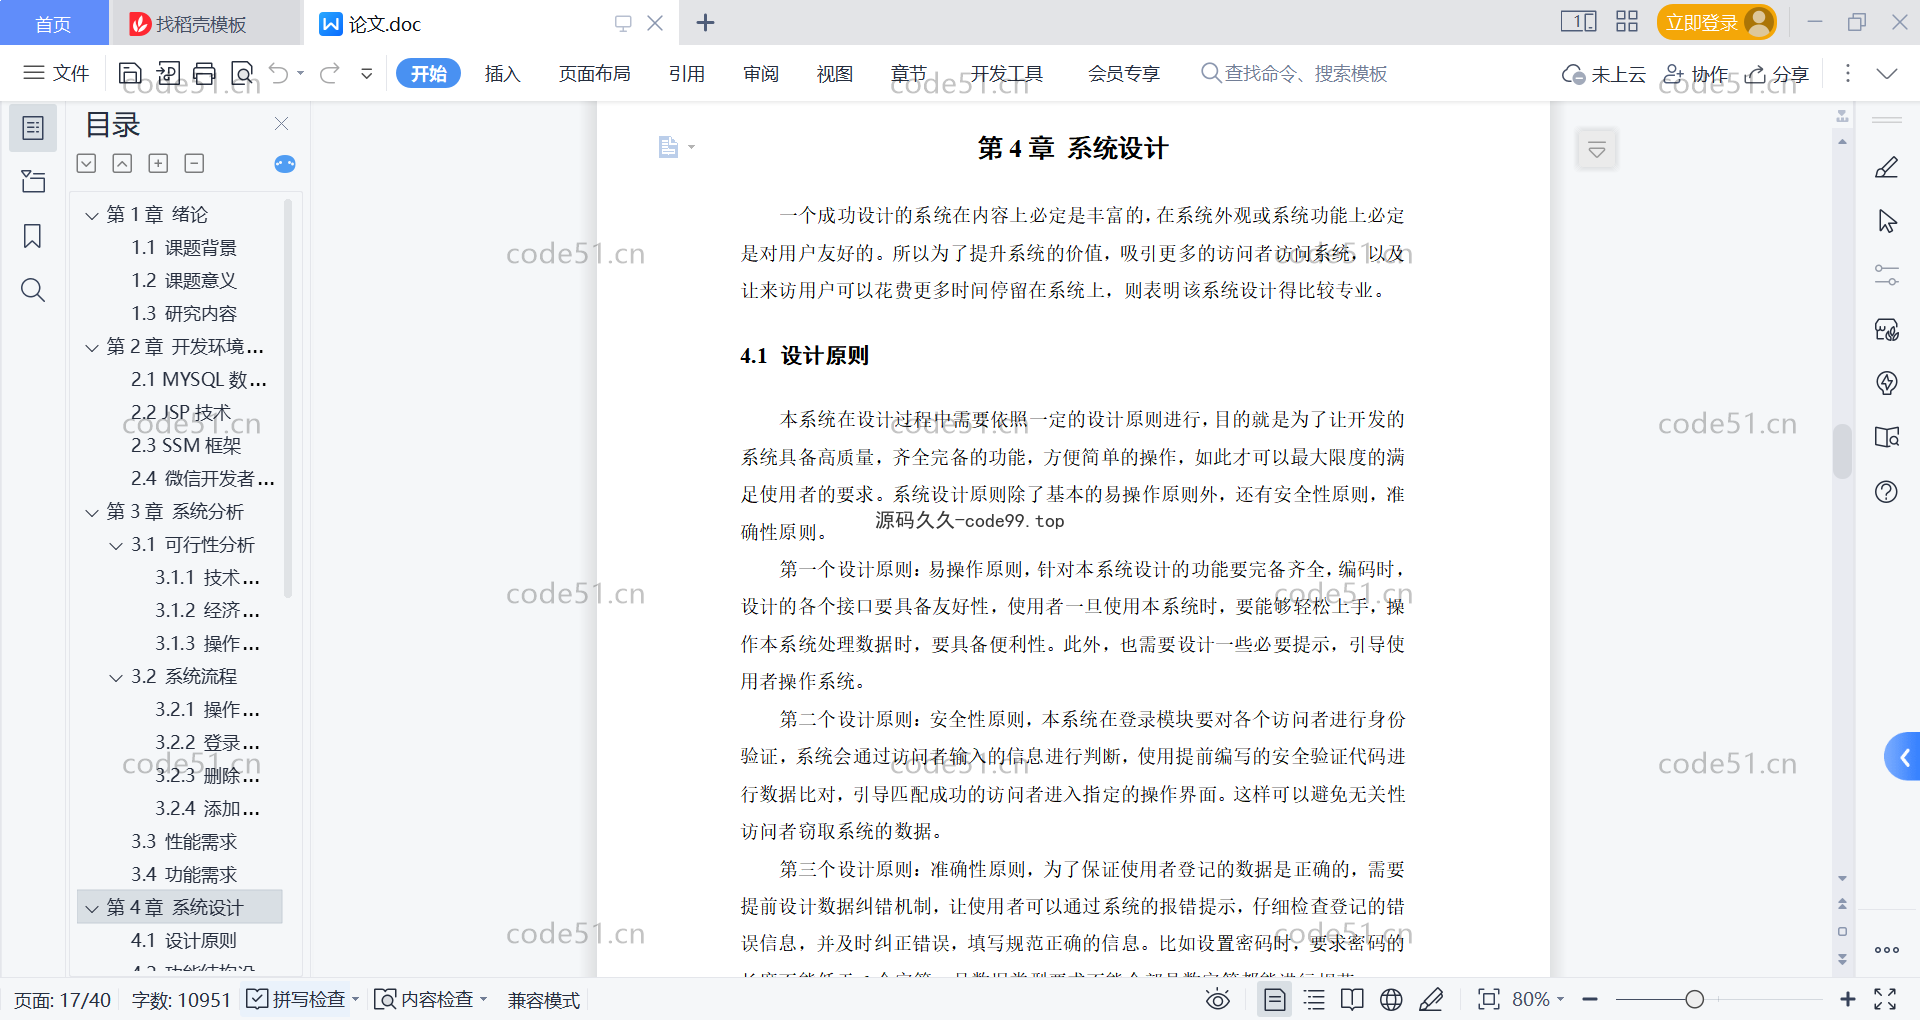Image resolution: width=1920 pixels, height=1020 pixels.
Task: Jump to 3.4 功能需求 in the outline
Action: pos(184,875)
